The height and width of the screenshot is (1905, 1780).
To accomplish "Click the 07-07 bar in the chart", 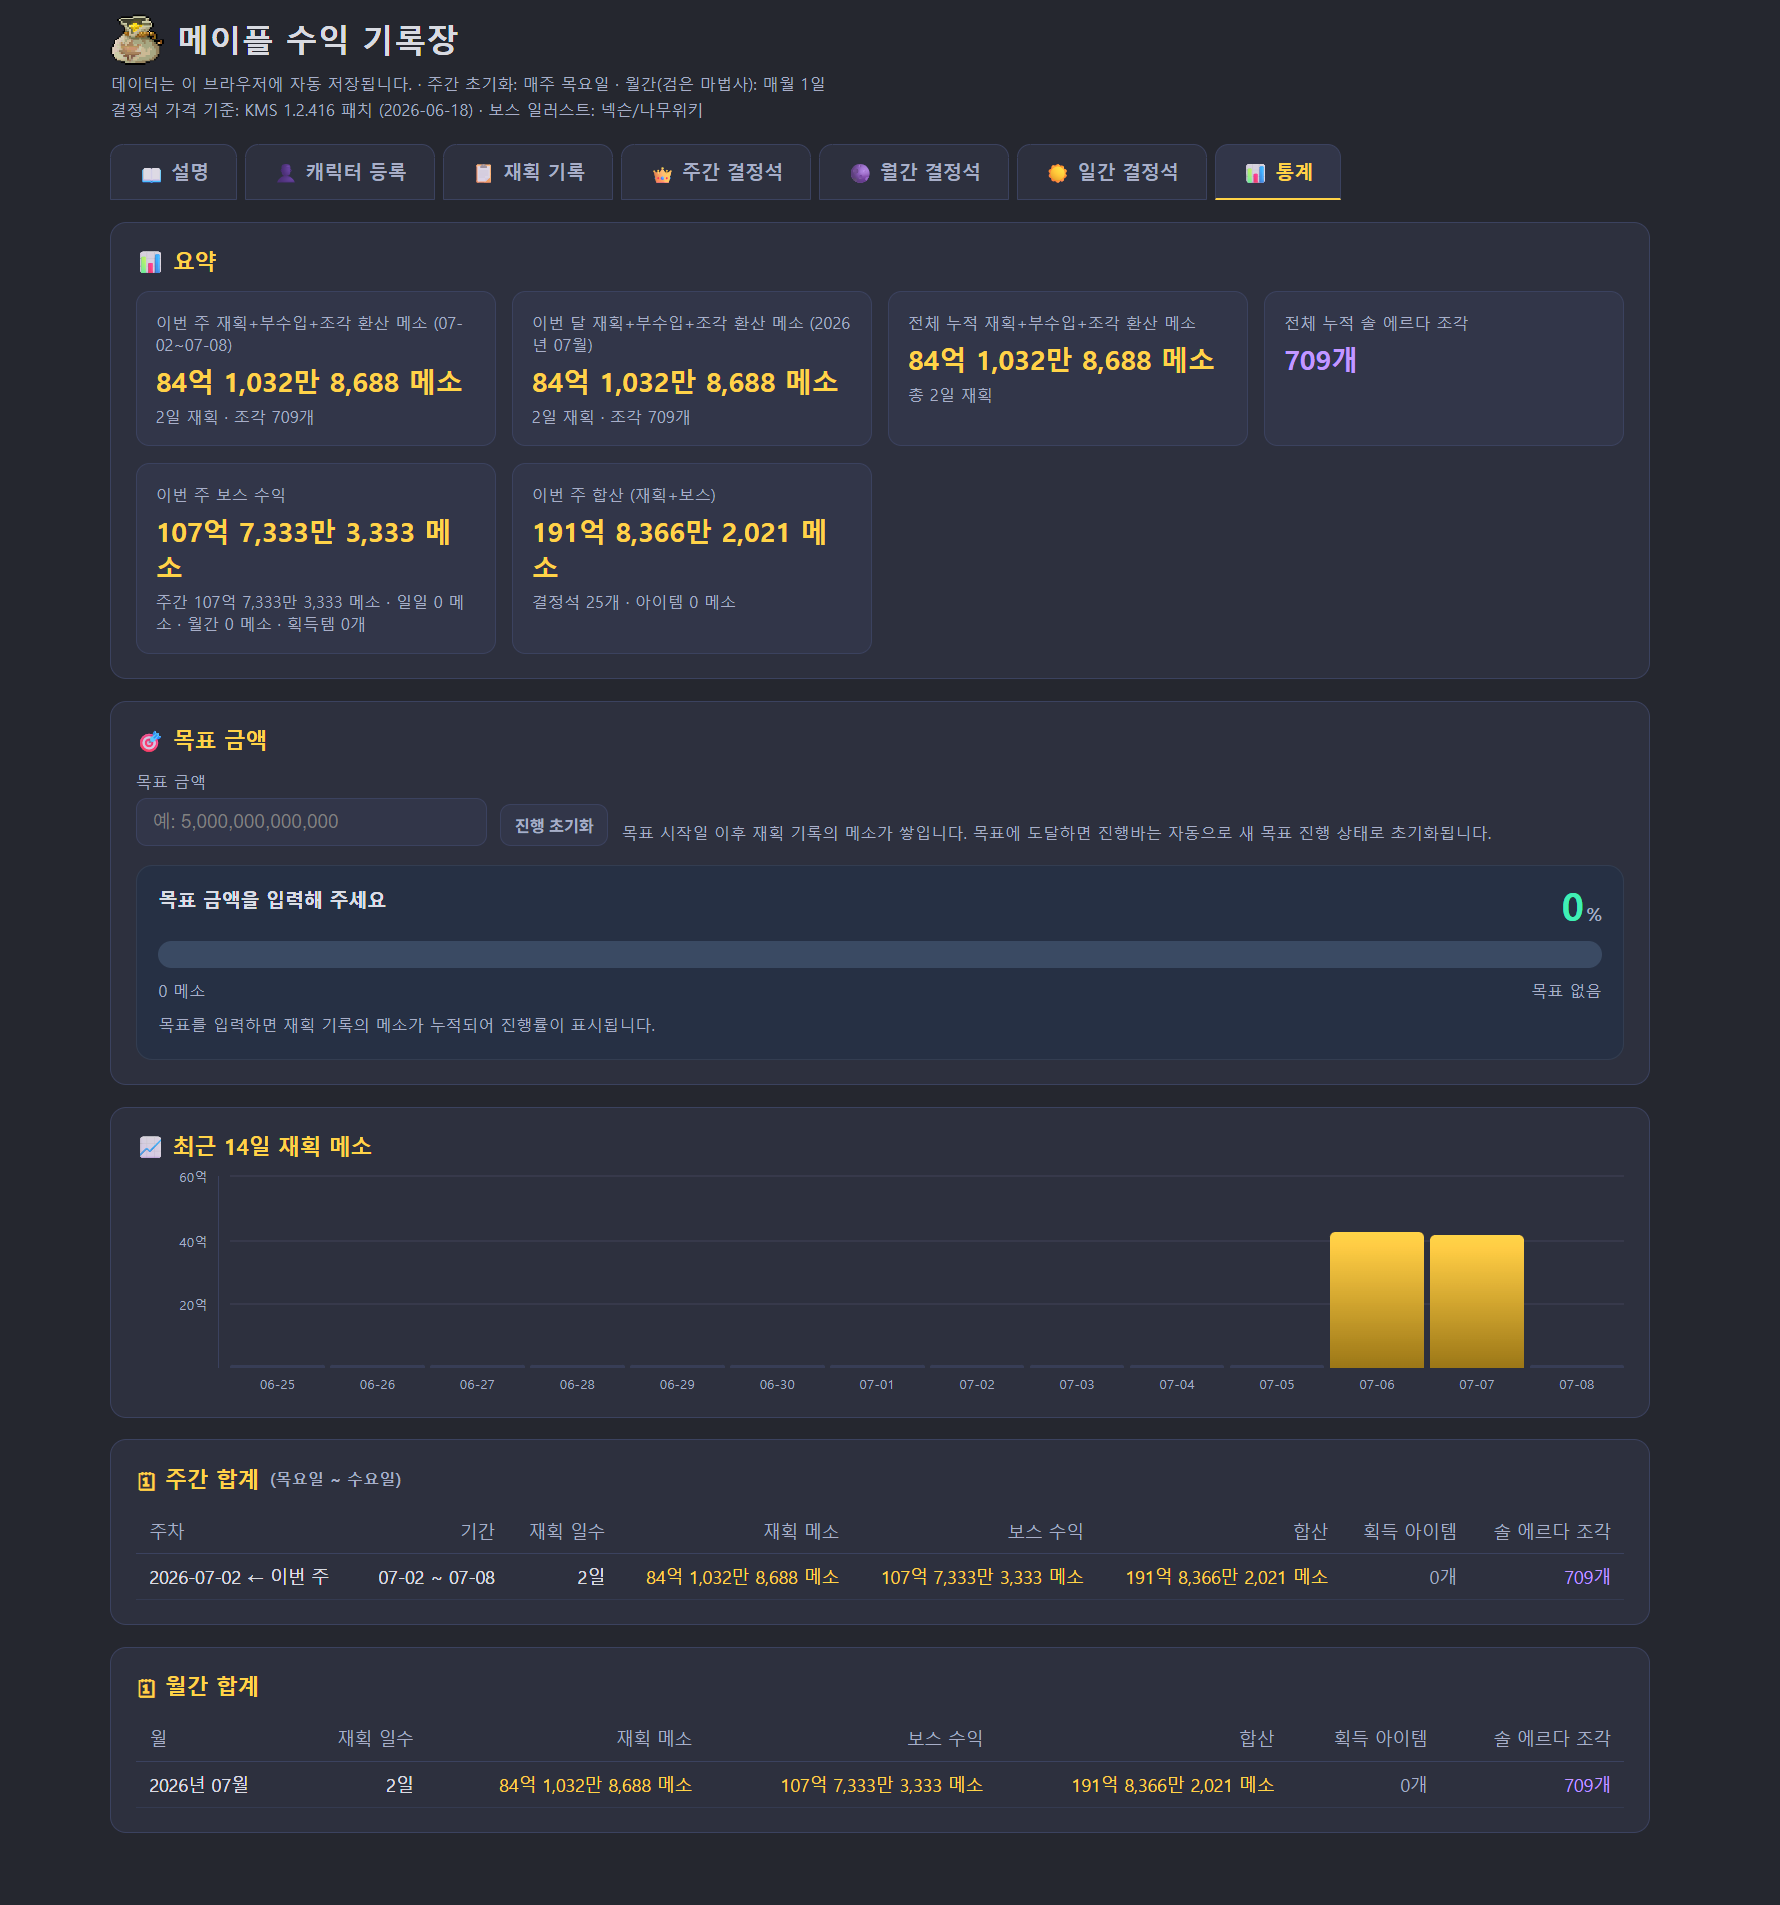I will (1477, 1301).
